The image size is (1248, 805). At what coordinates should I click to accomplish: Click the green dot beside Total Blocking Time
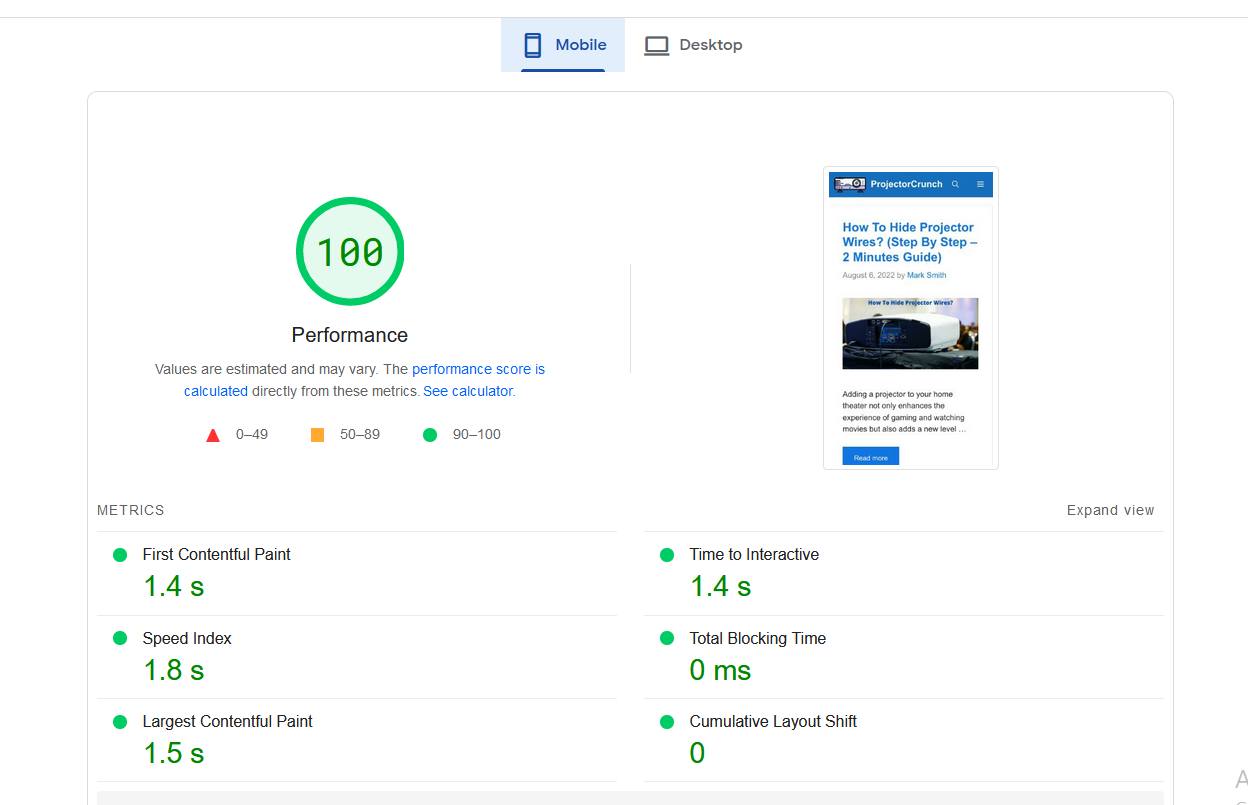pyautogui.click(x=667, y=638)
